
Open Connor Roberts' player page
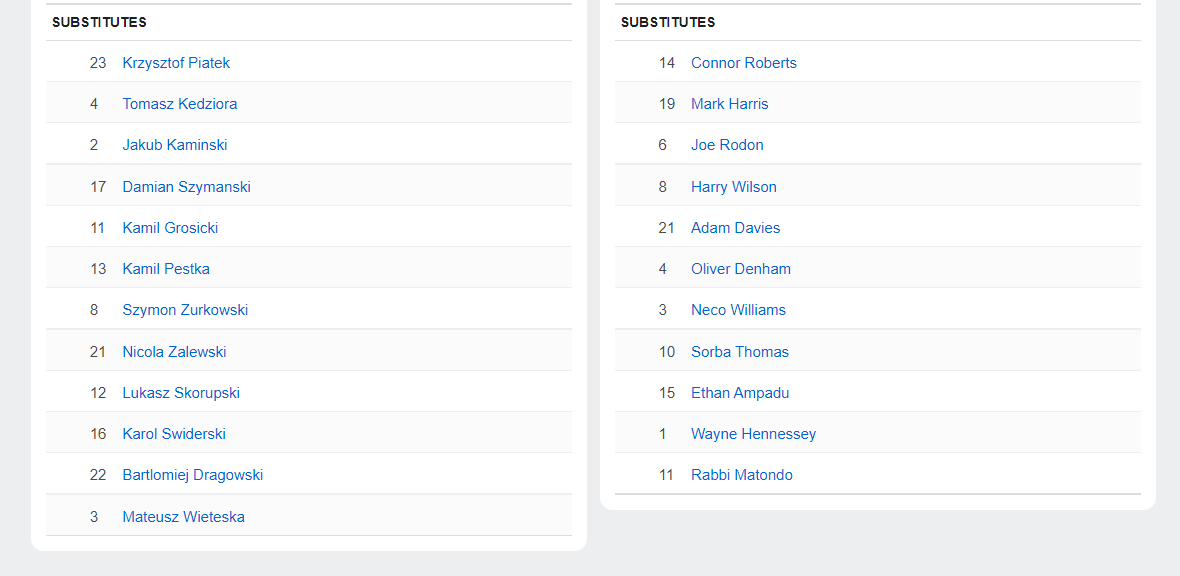[x=744, y=63]
